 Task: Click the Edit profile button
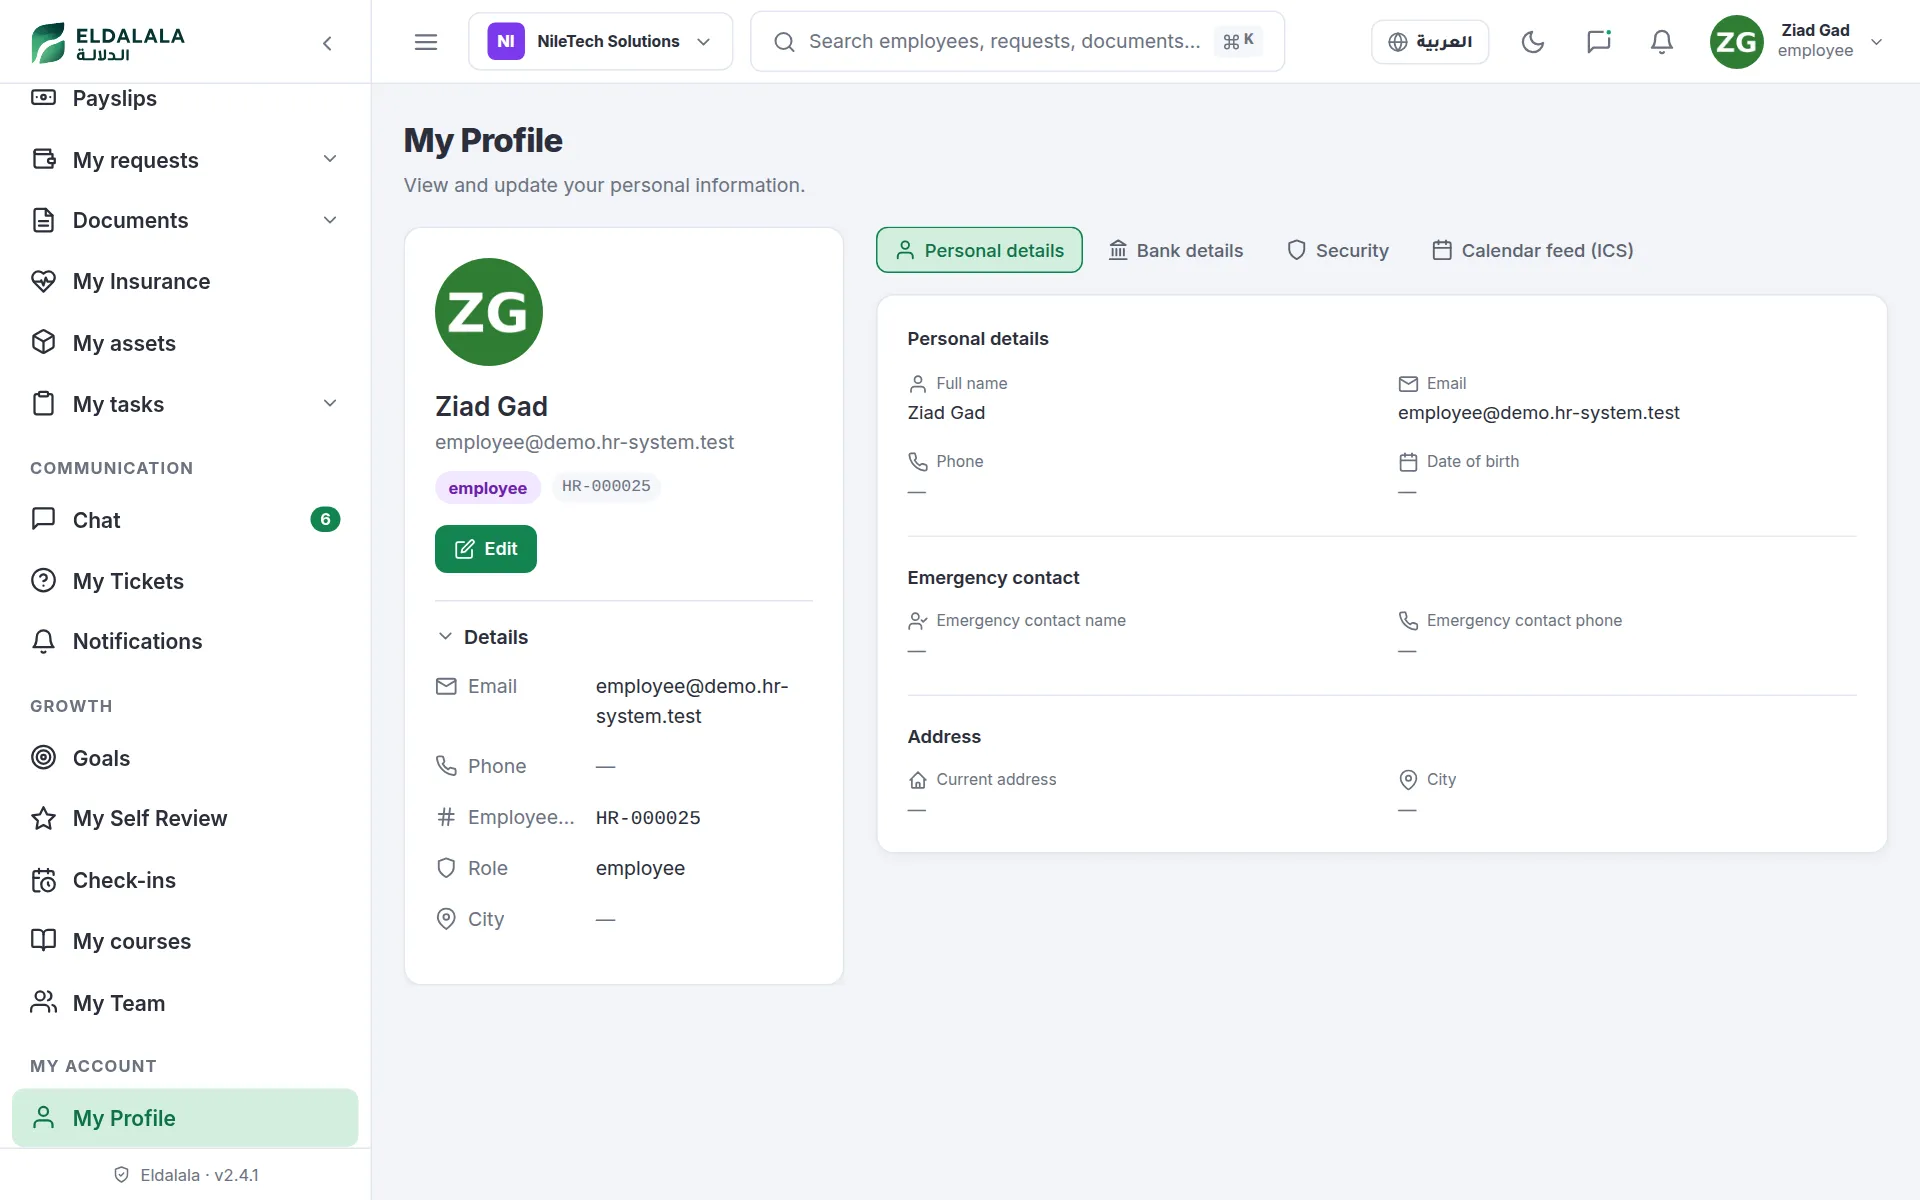[486, 549]
